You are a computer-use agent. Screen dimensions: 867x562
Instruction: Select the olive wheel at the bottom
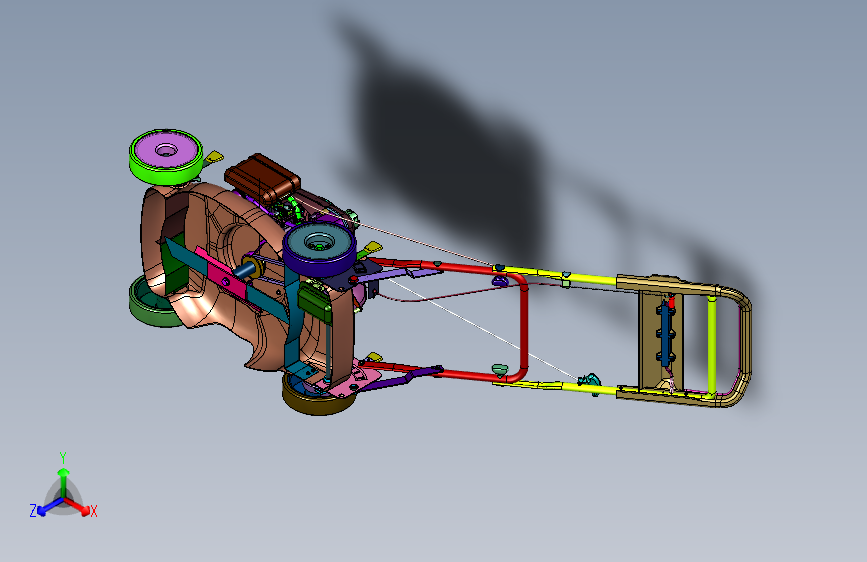318,399
